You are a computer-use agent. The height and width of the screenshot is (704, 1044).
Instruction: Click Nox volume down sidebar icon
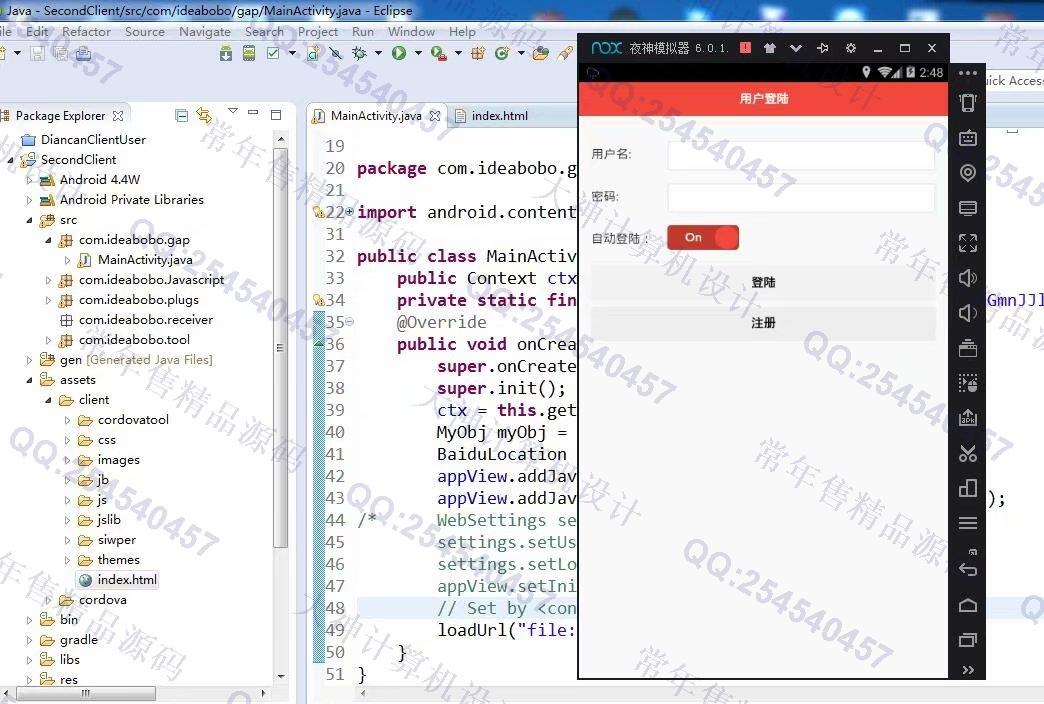click(x=967, y=313)
